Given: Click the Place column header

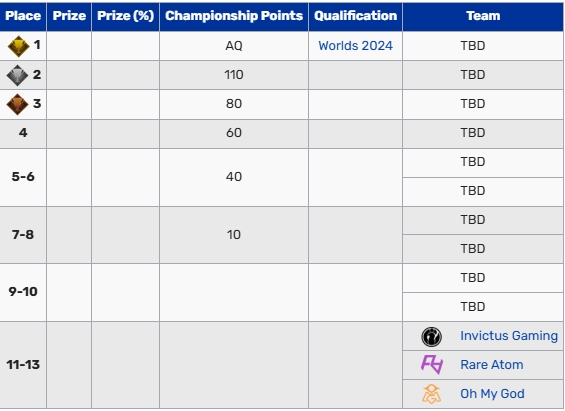Looking at the screenshot, I should pyautogui.click(x=23, y=16).
